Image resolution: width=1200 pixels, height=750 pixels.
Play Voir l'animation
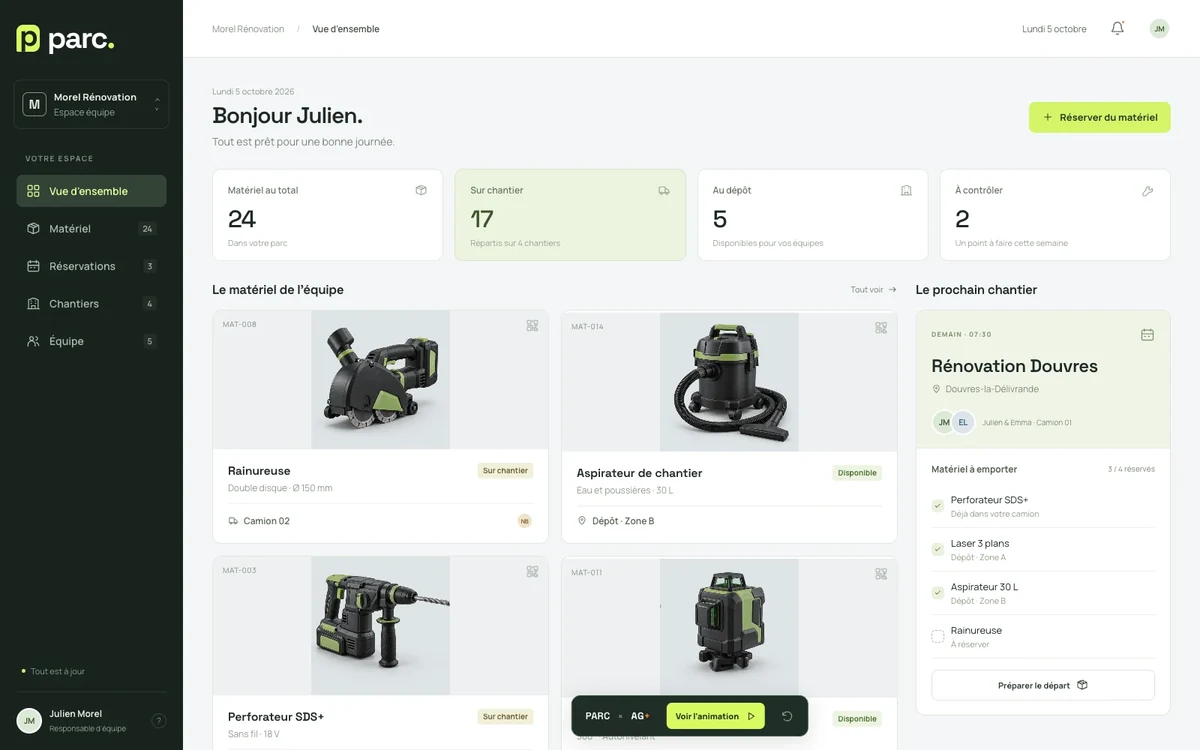715,716
